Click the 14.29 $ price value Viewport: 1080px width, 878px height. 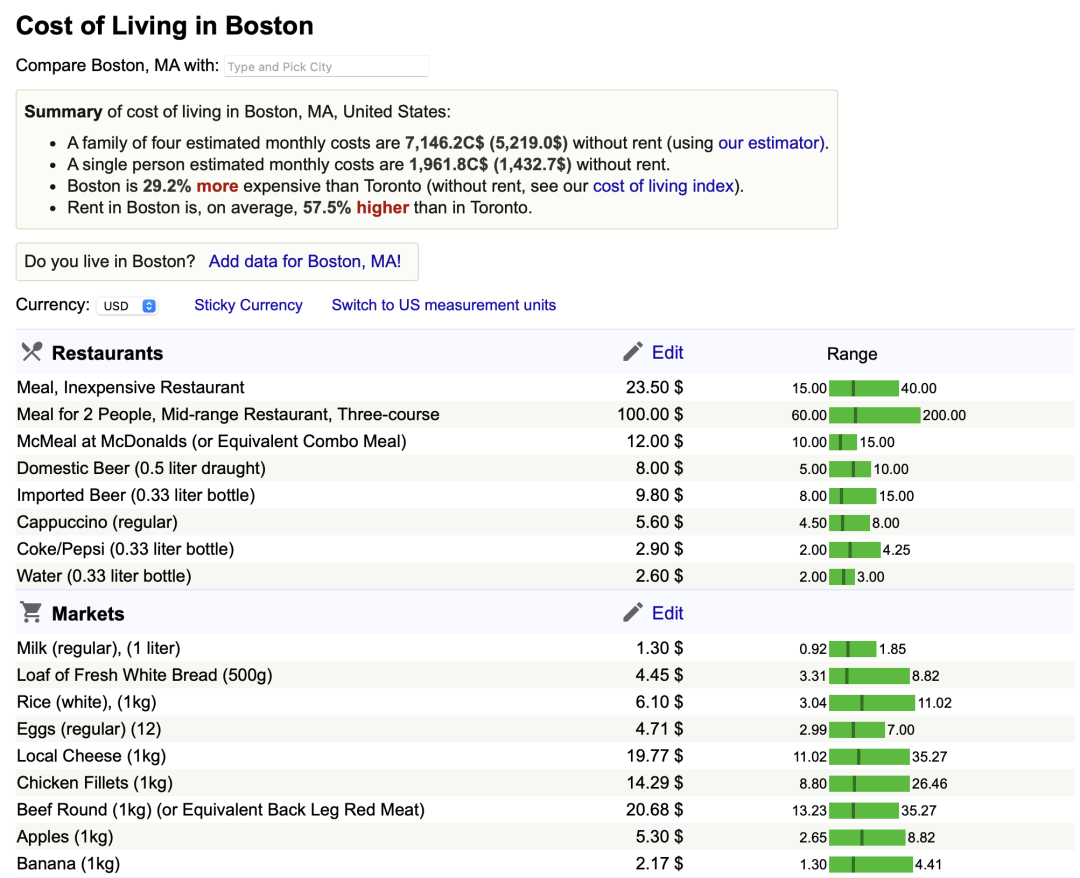pyautogui.click(x=654, y=782)
